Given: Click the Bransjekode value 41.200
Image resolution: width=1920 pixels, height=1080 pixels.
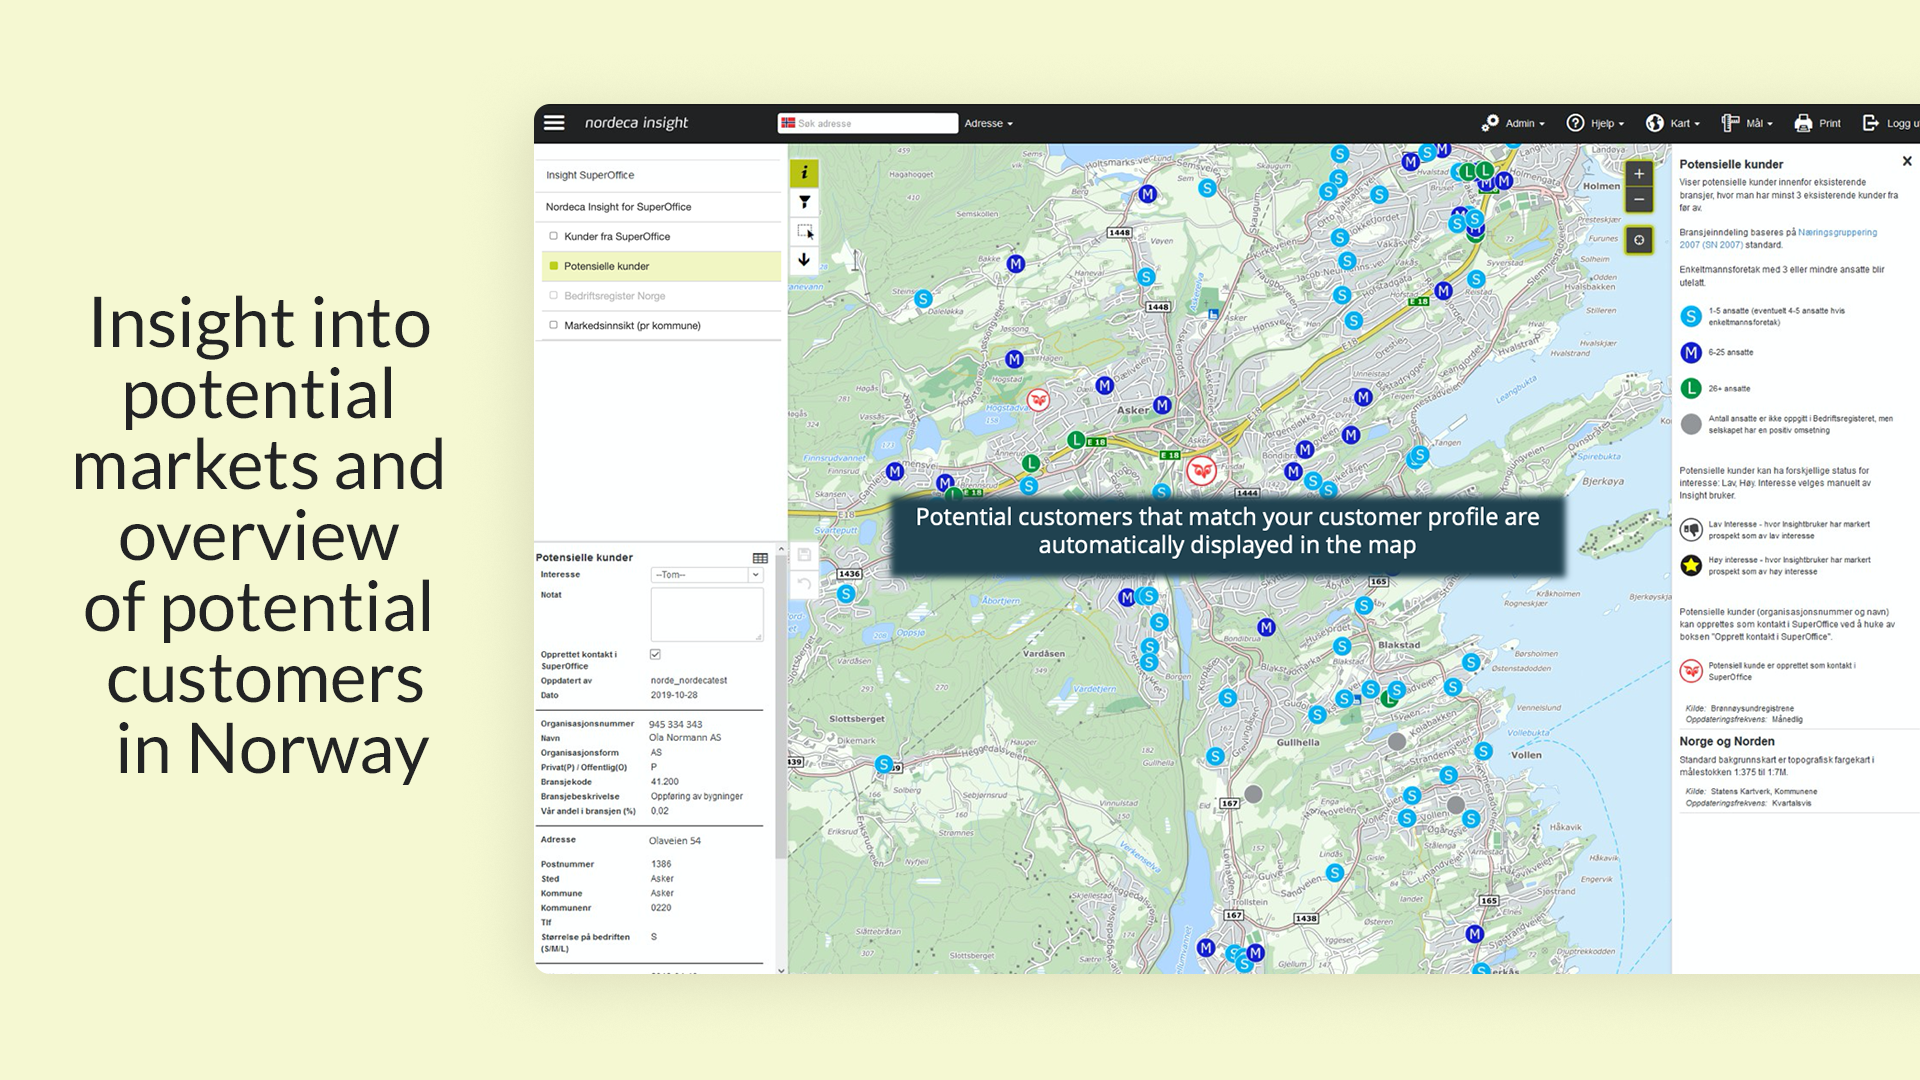Looking at the screenshot, I should click(665, 782).
